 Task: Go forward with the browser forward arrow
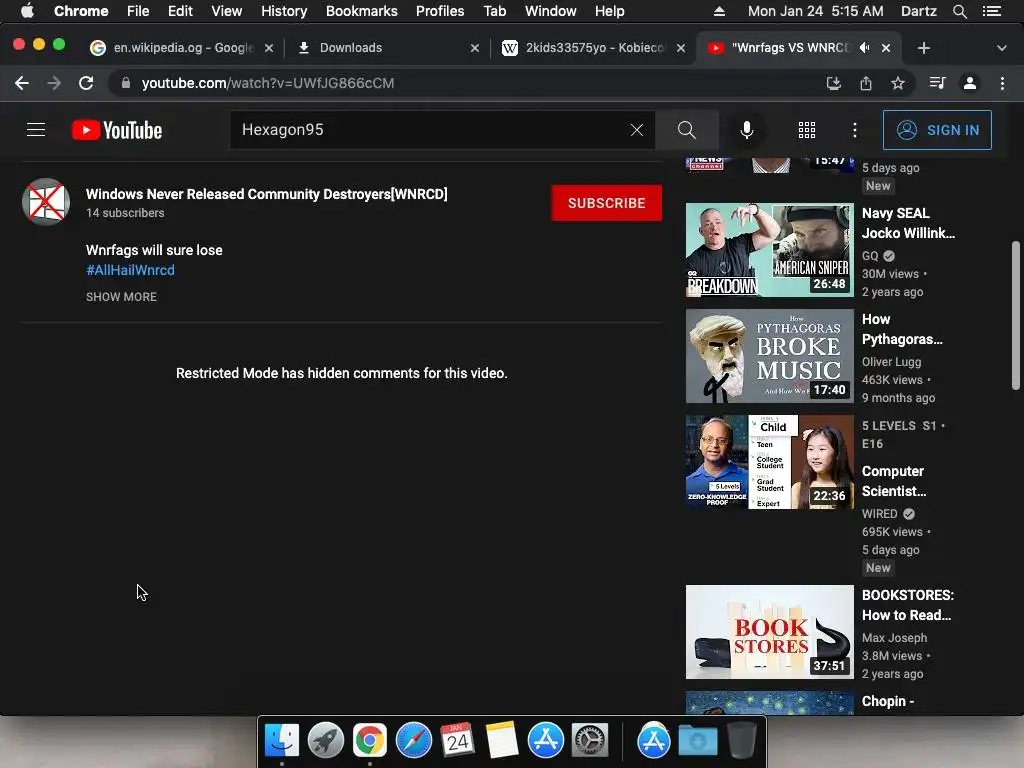click(54, 83)
